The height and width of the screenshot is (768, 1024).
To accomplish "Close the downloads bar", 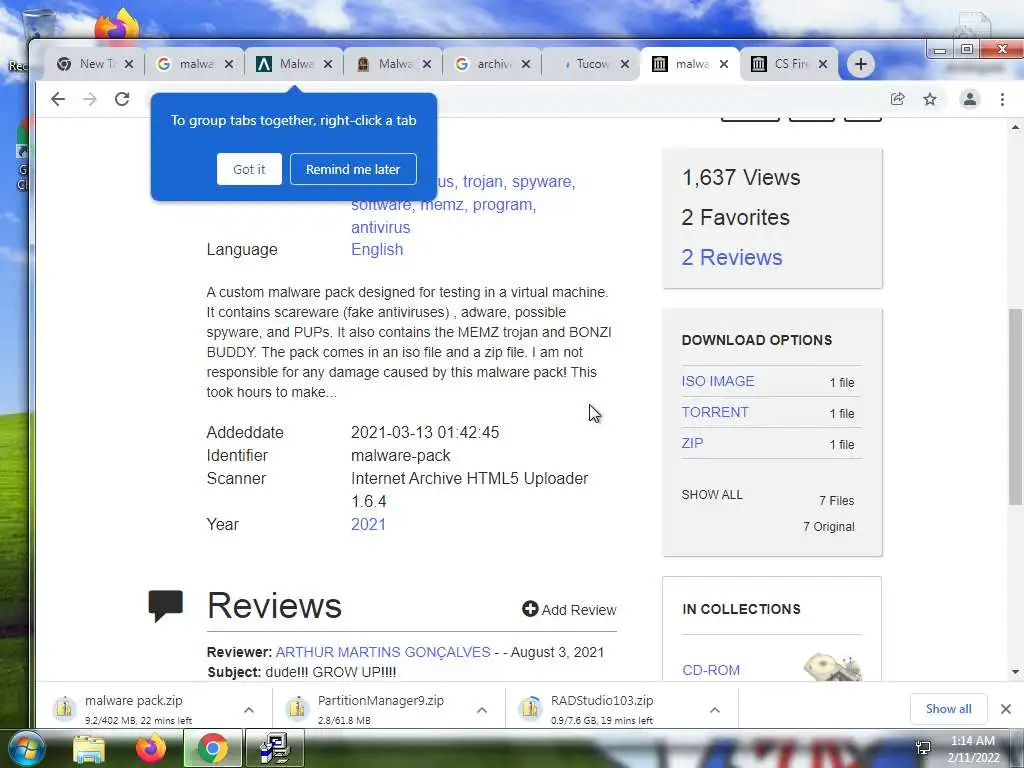I will pyautogui.click(x=1006, y=709).
